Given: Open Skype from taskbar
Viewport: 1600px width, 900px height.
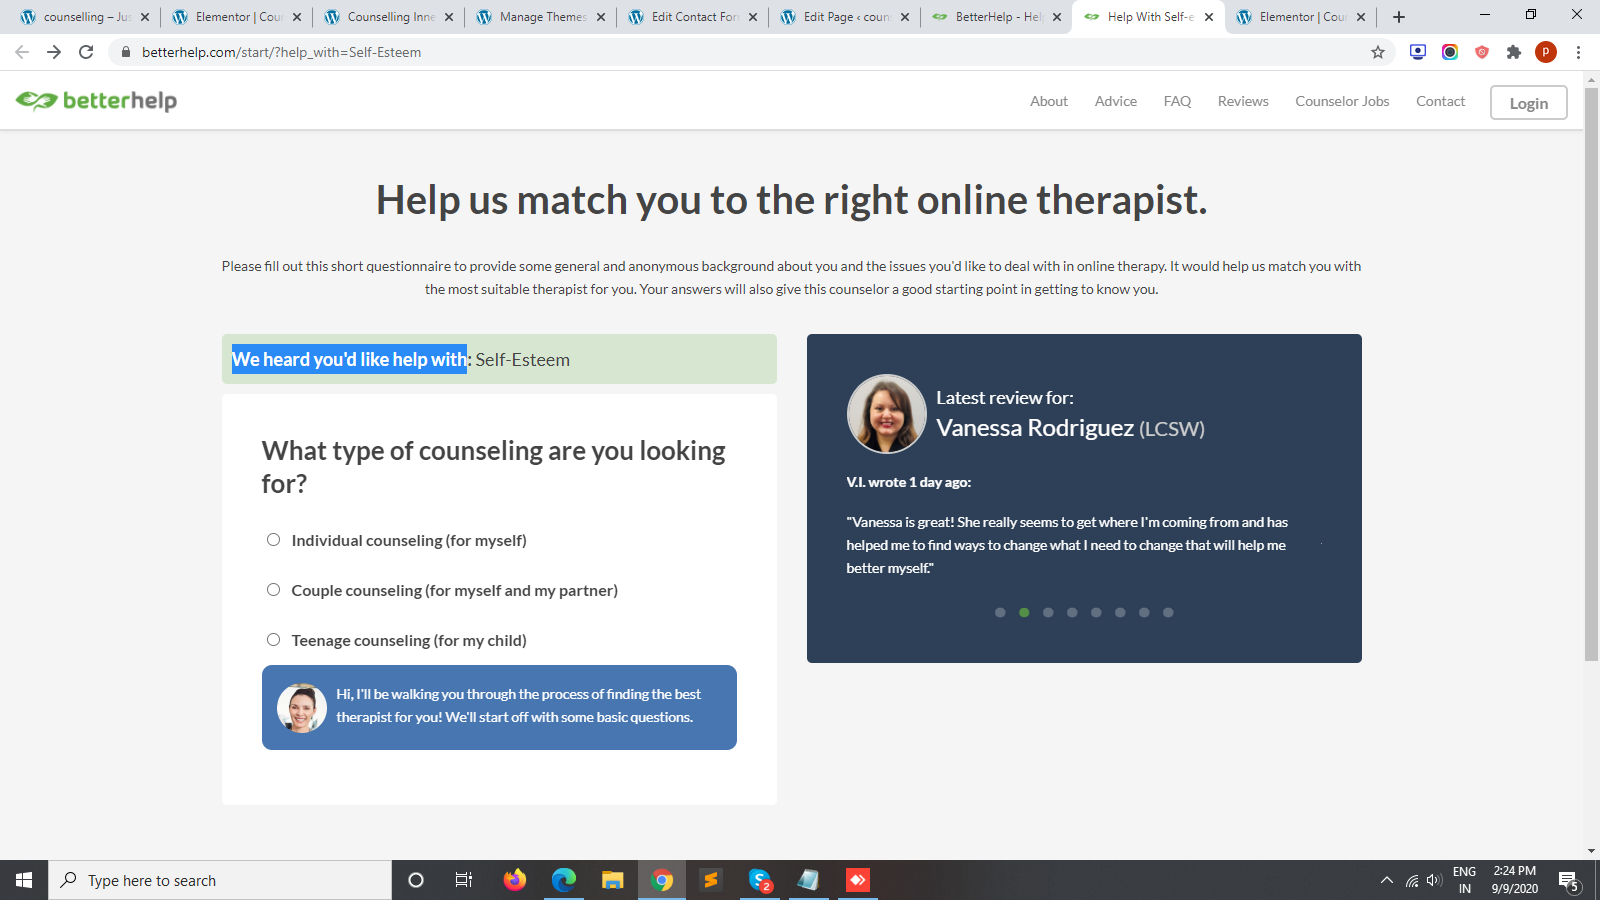Looking at the screenshot, I should point(760,880).
